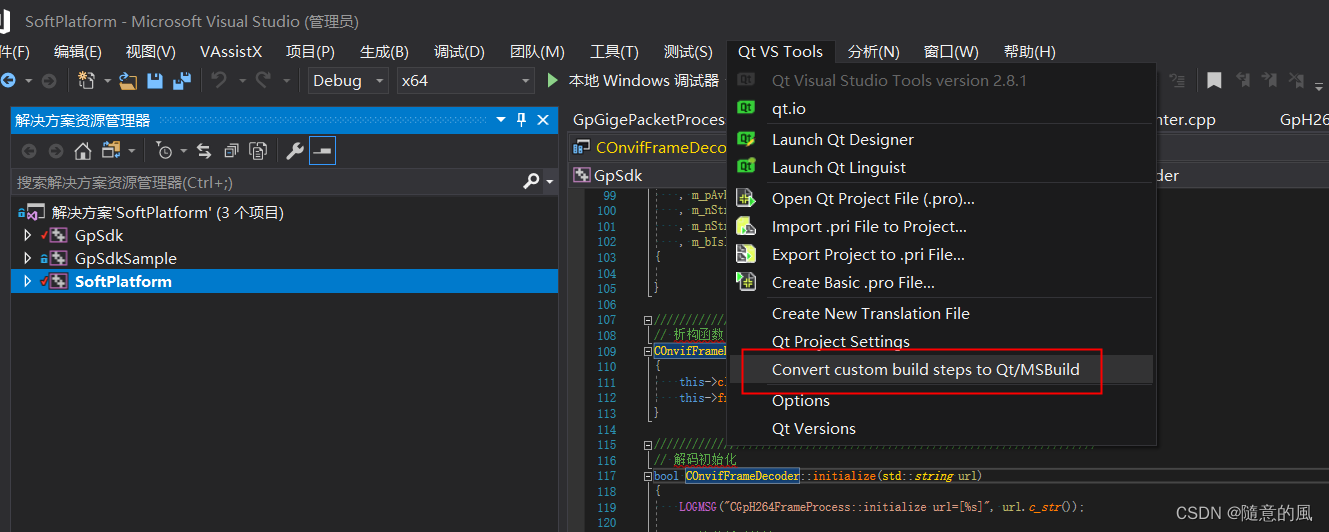This screenshot has width=1329, height=532.
Task: Click the Redo arrow icon
Action: [263, 80]
